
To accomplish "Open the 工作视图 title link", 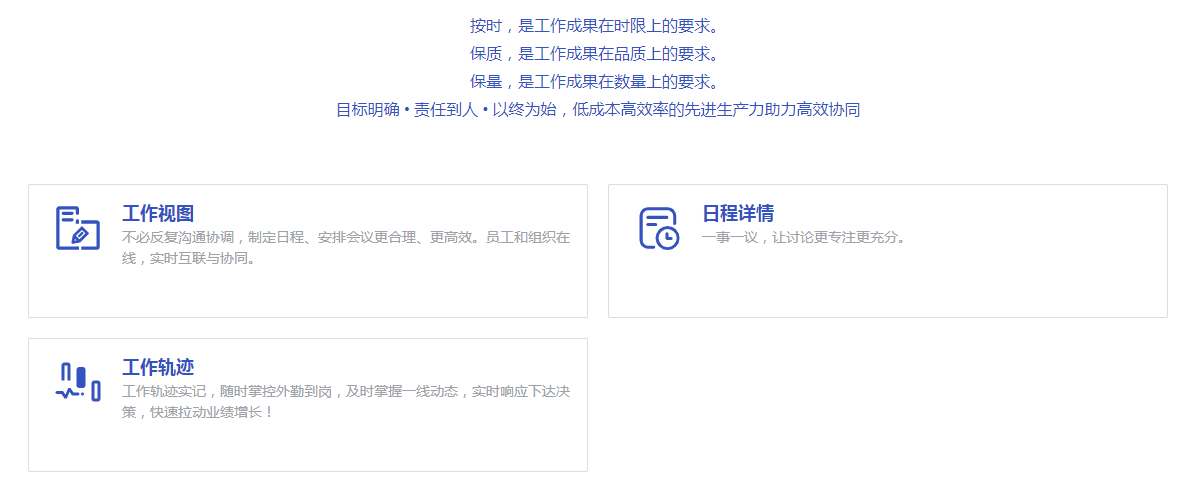I will [157, 213].
